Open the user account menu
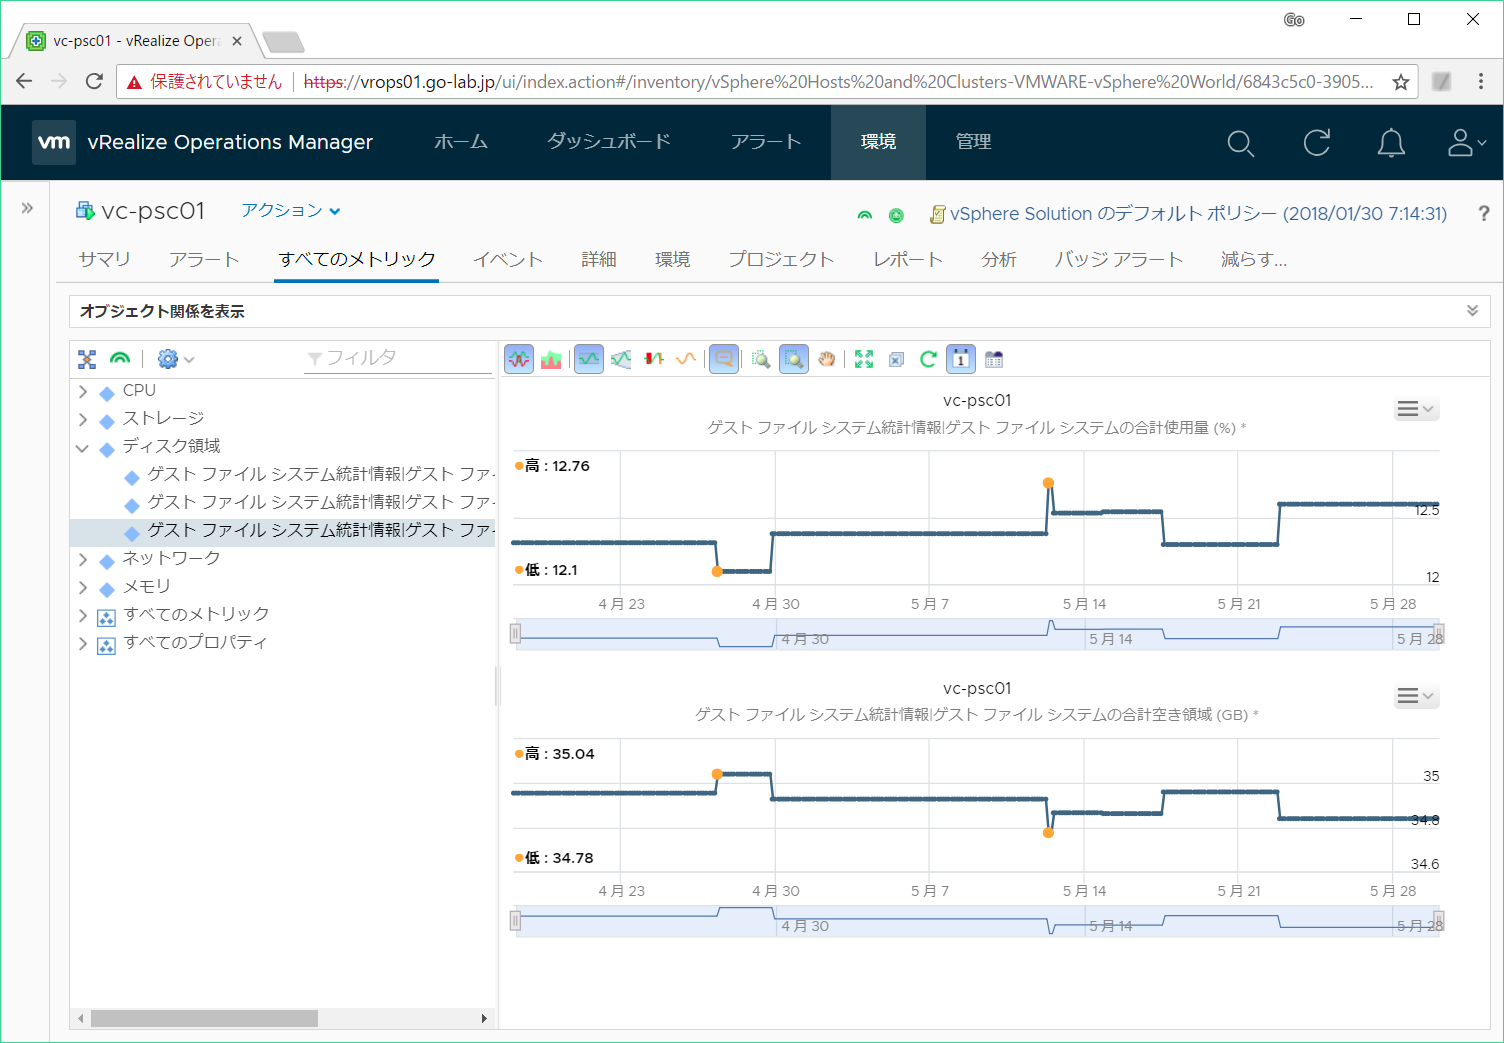 1466,143
